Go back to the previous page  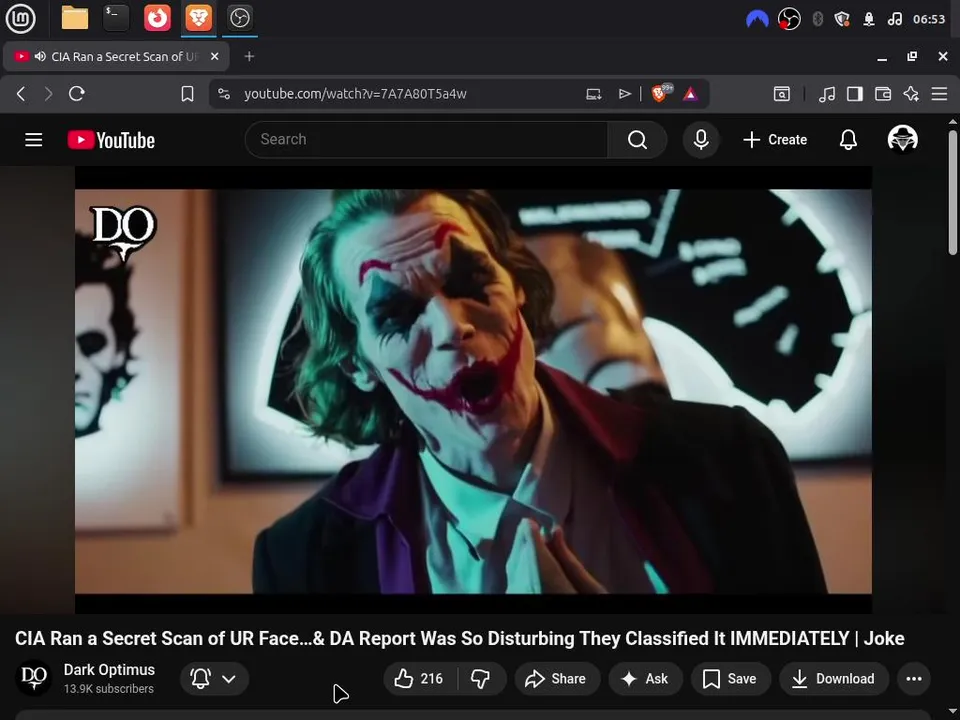21,94
